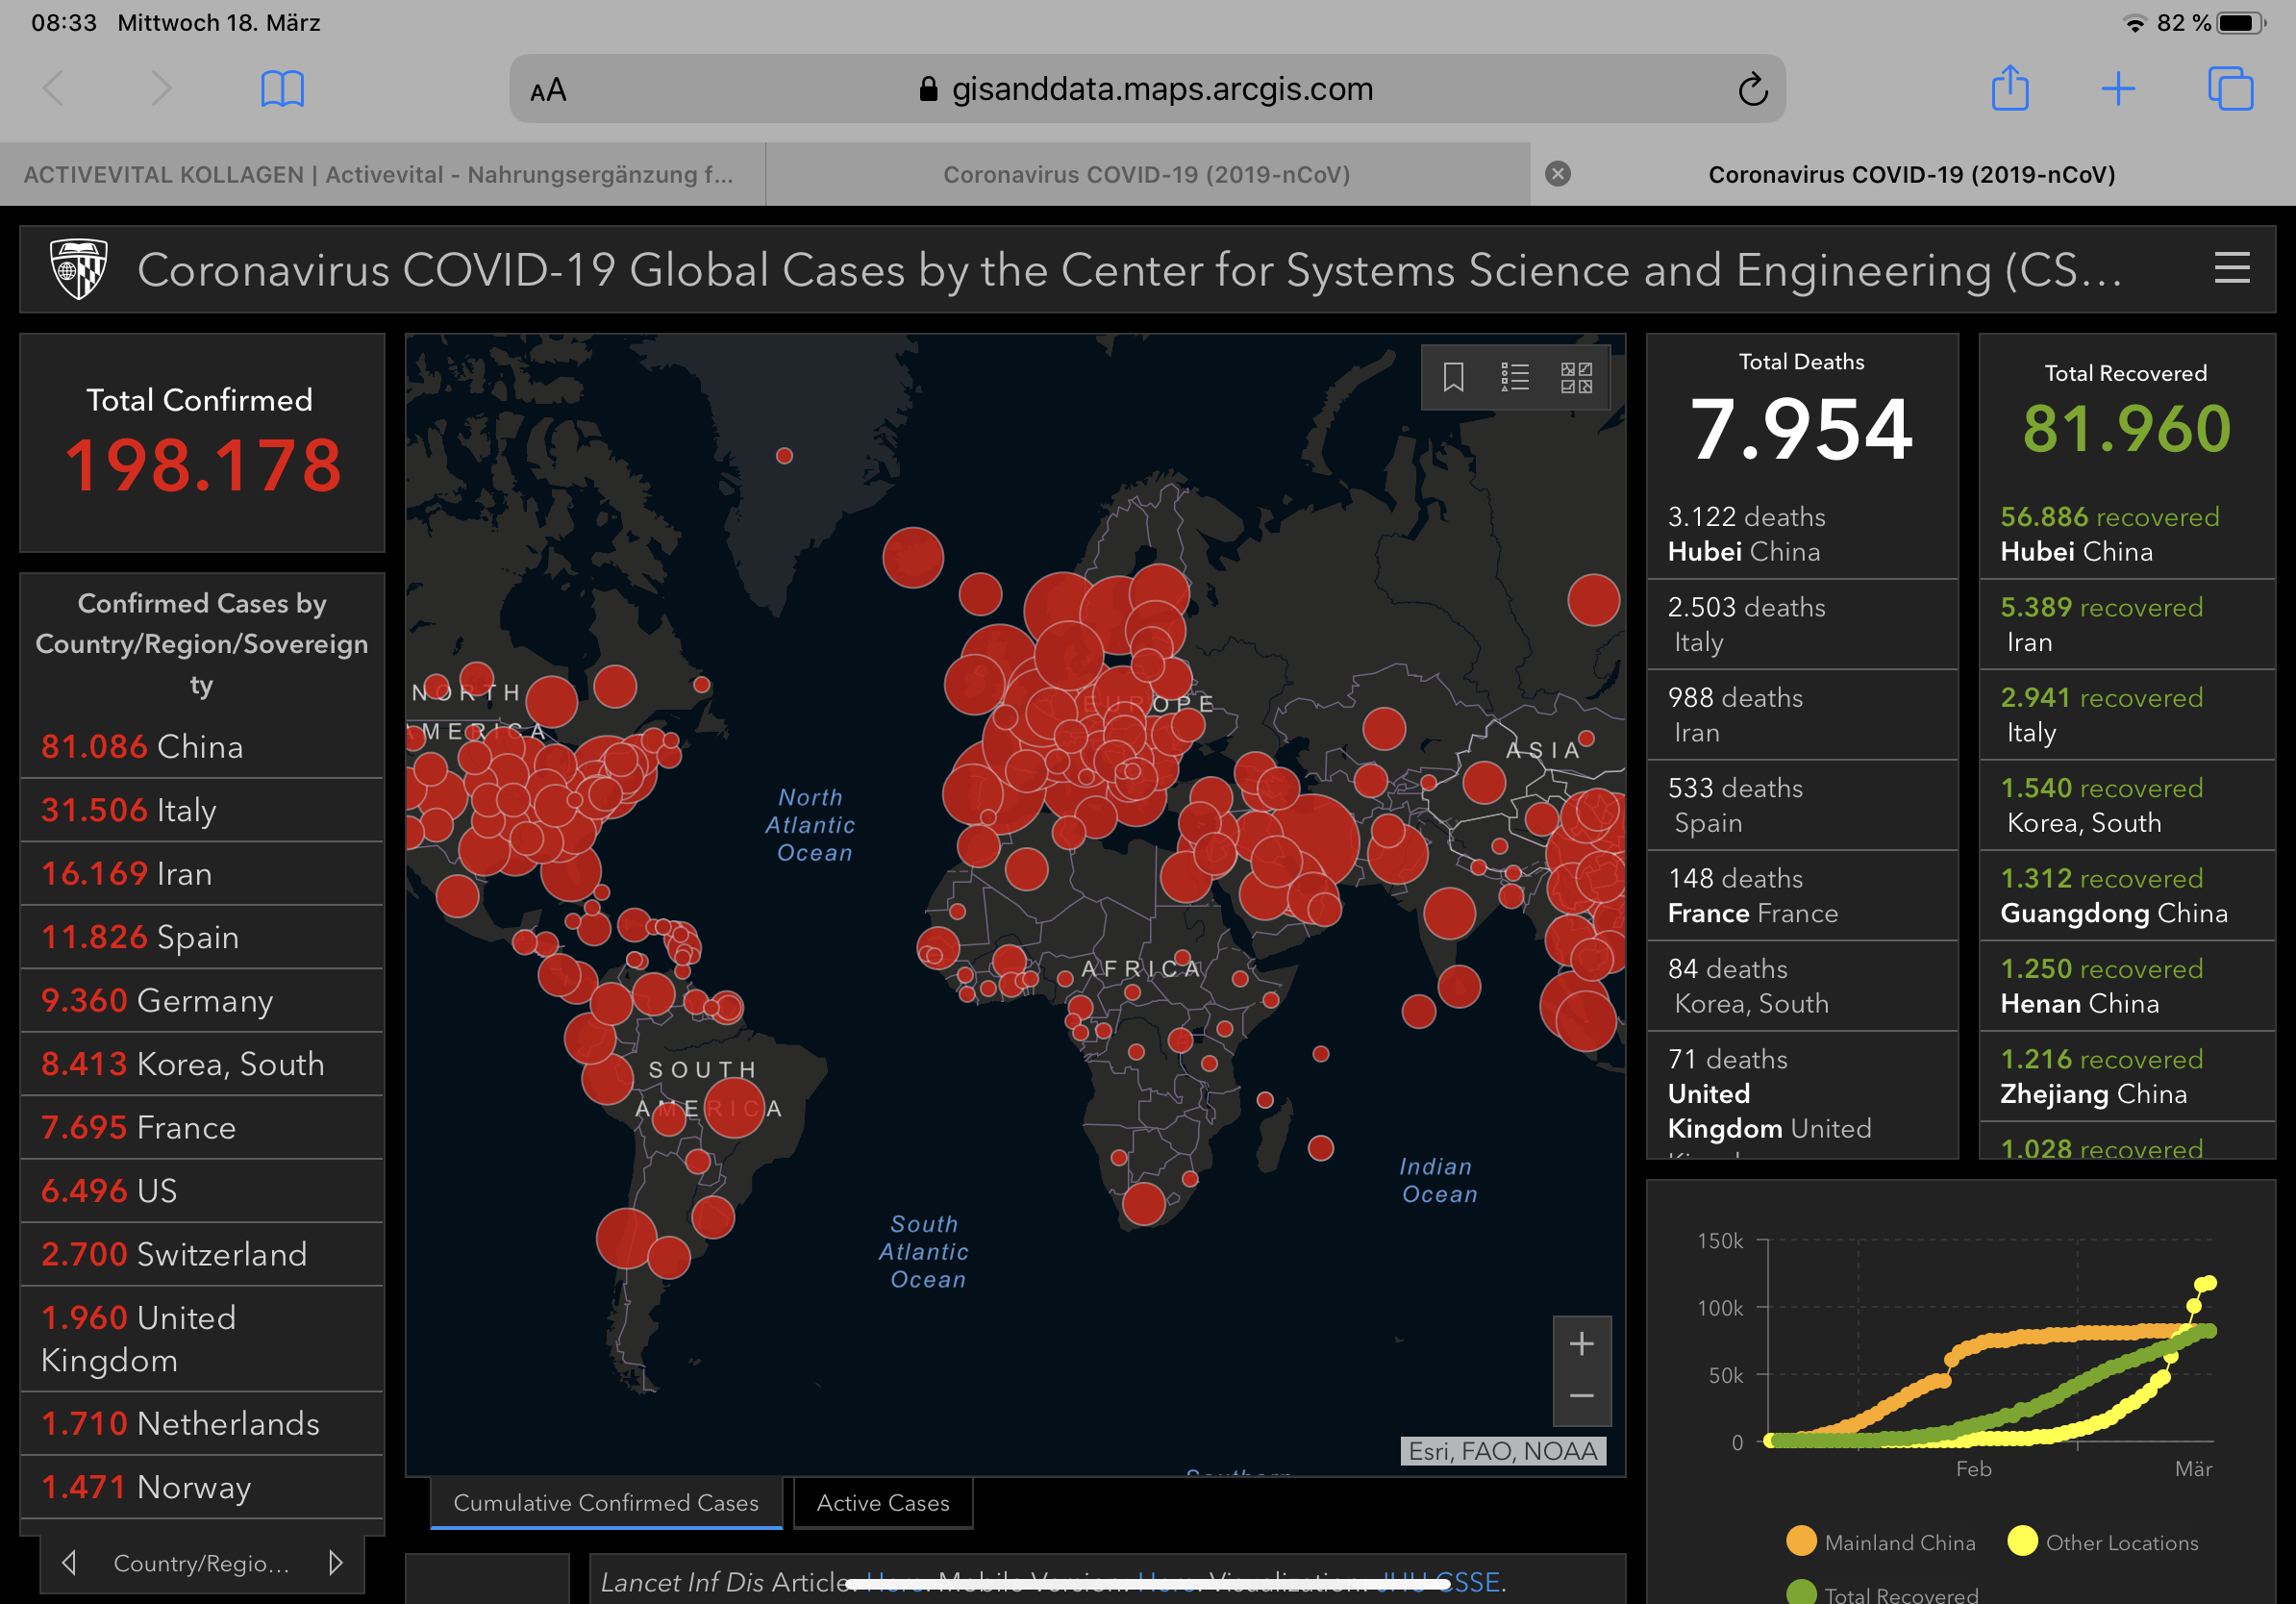Show all tabs overview icon
Screen dimensions: 2296x1604
(x=2230, y=89)
